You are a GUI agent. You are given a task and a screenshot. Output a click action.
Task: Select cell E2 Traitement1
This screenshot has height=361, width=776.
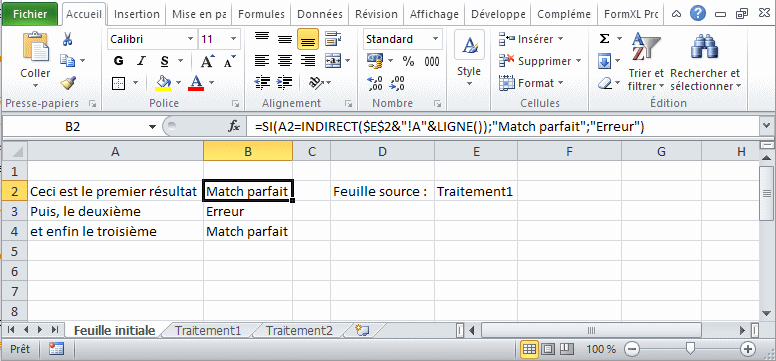(476, 191)
